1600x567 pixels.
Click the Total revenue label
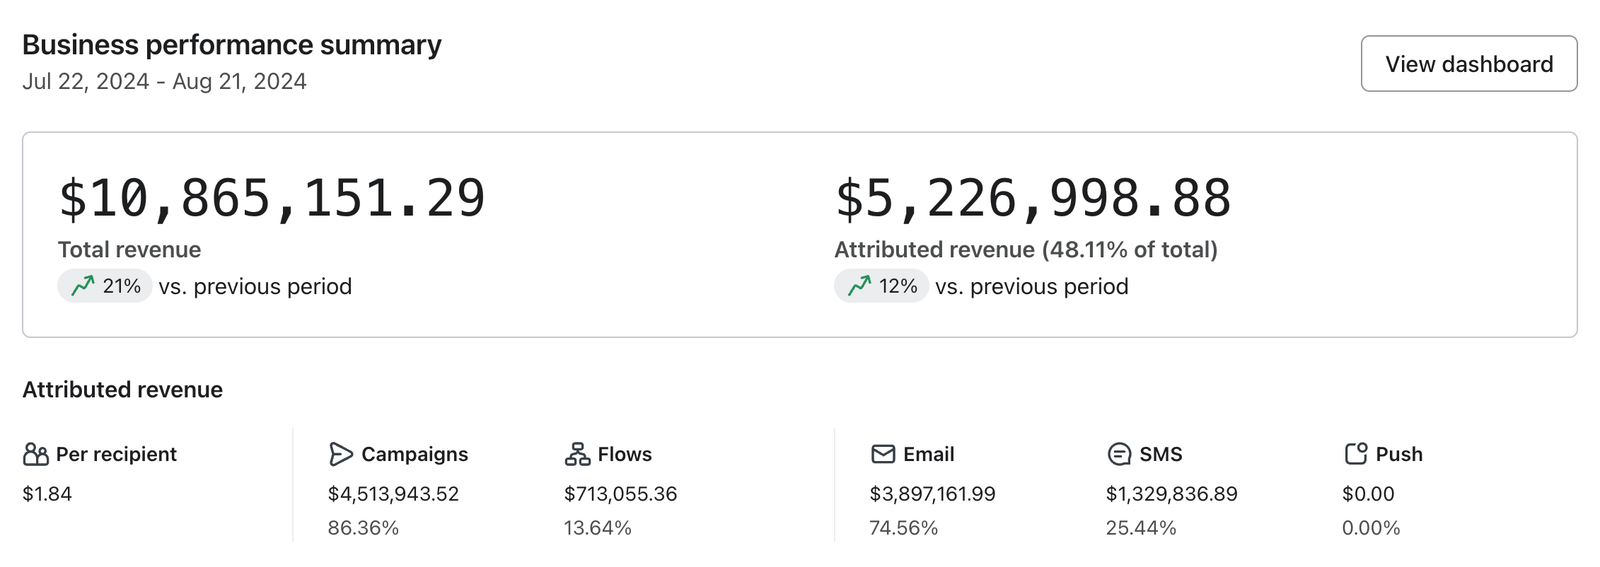pos(129,250)
